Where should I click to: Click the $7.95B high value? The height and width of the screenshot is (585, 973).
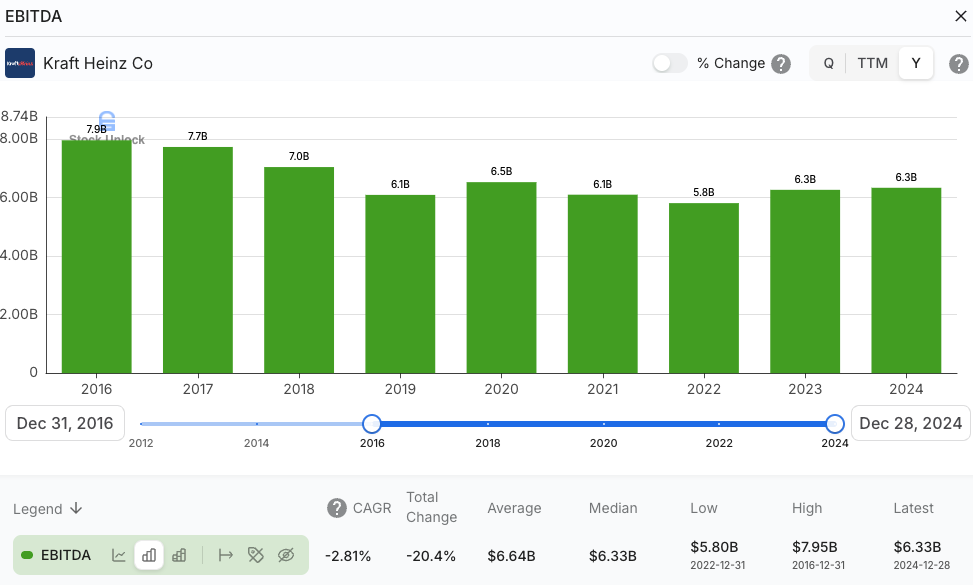tap(815, 547)
